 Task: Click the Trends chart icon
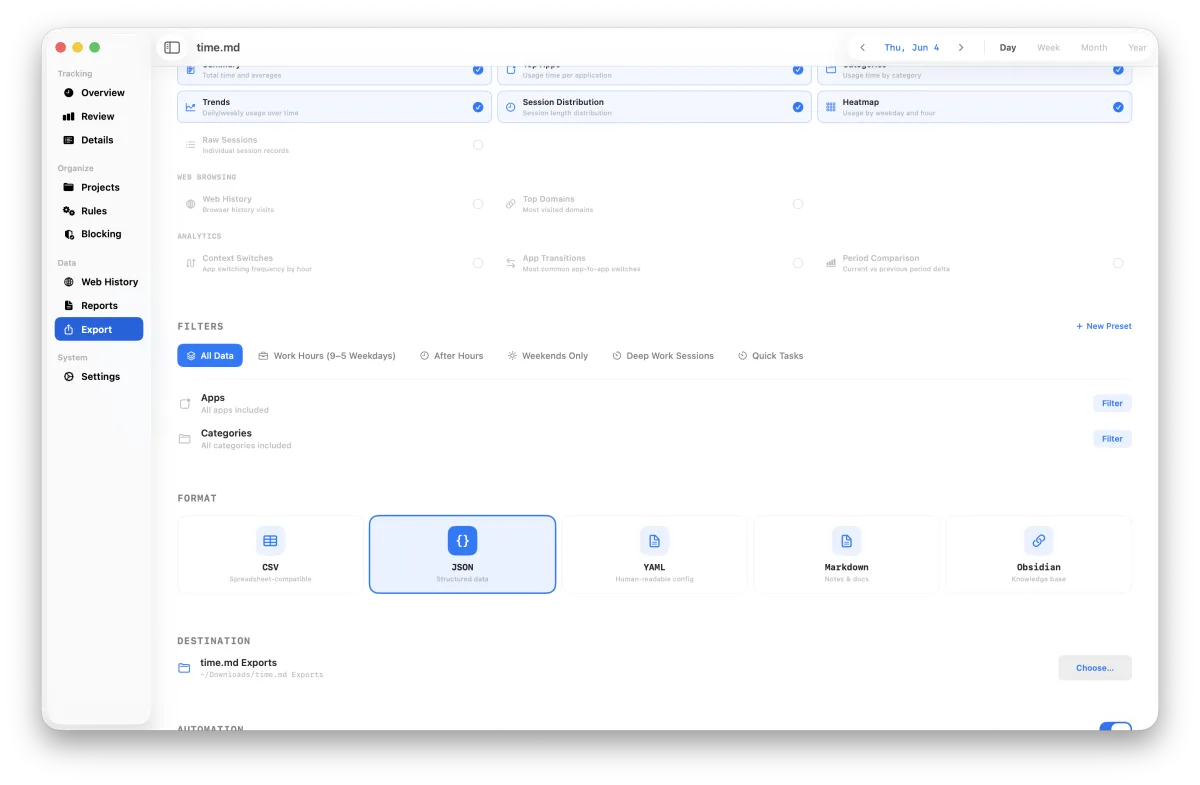click(x=190, y=107)
